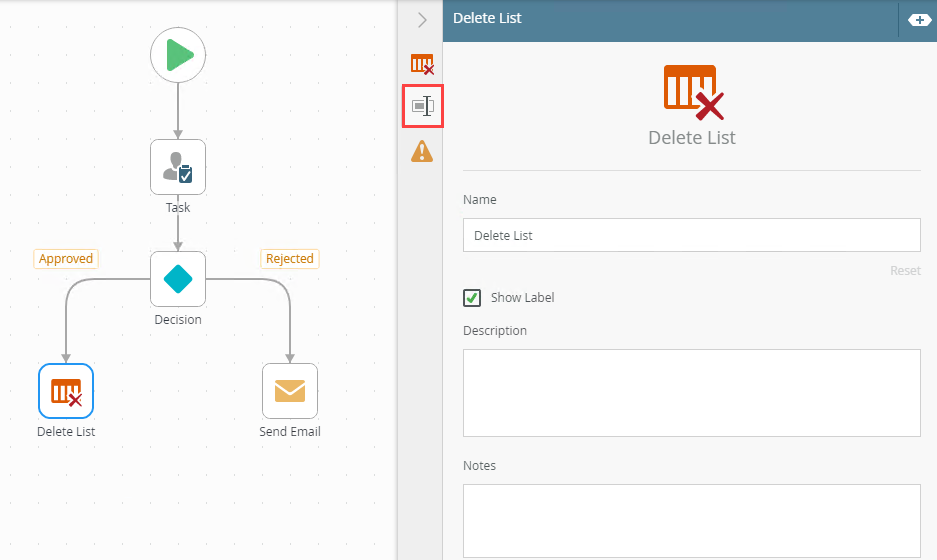Image resolution: width=937 pixels, height=560 pixels.
Task: Click the Rejected outcome label
Action: point(290,259)
